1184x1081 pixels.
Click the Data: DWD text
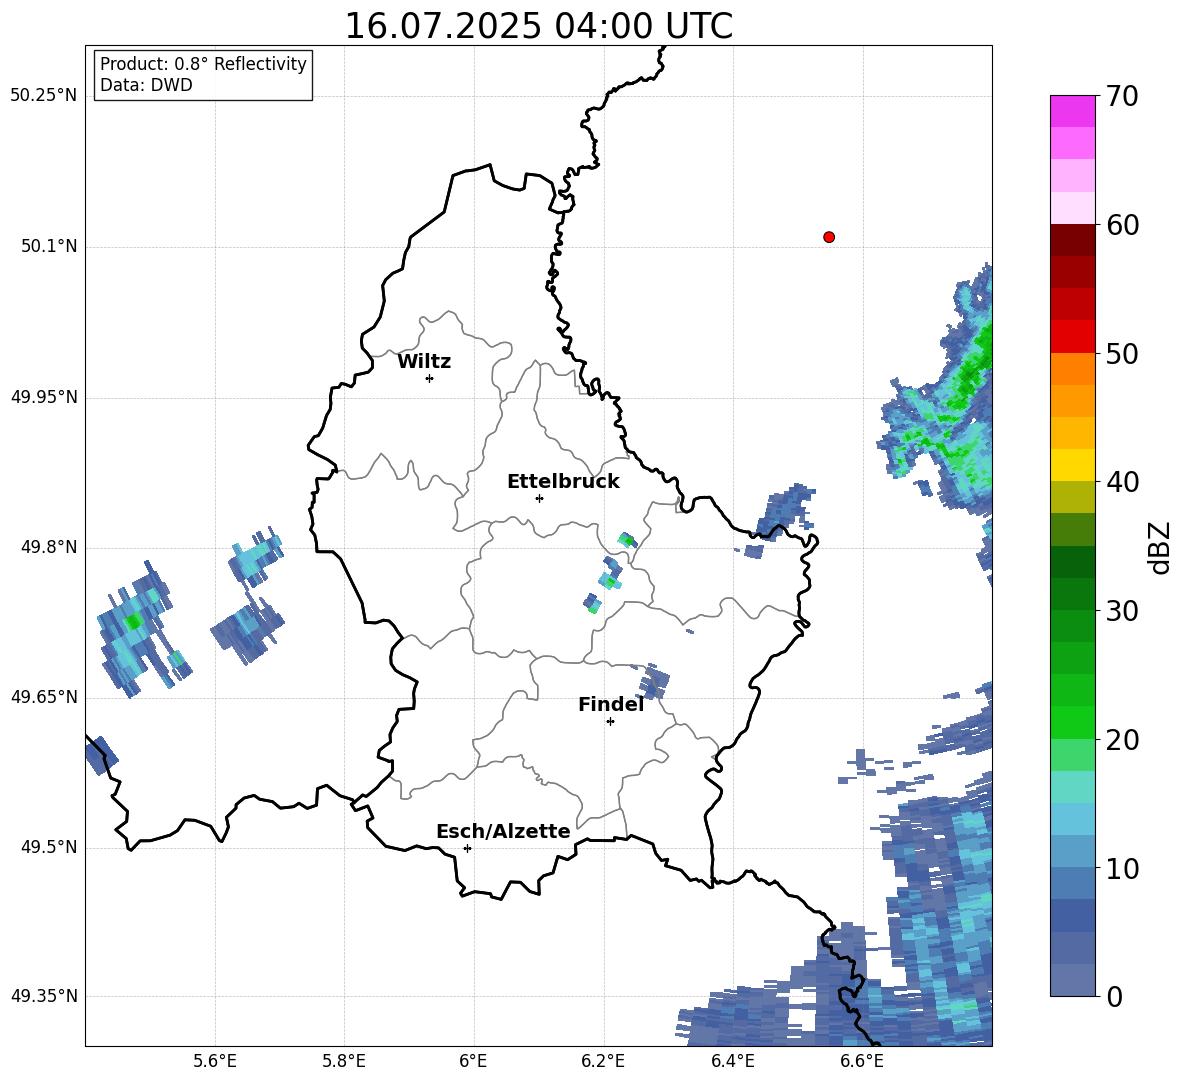(146, 85)
